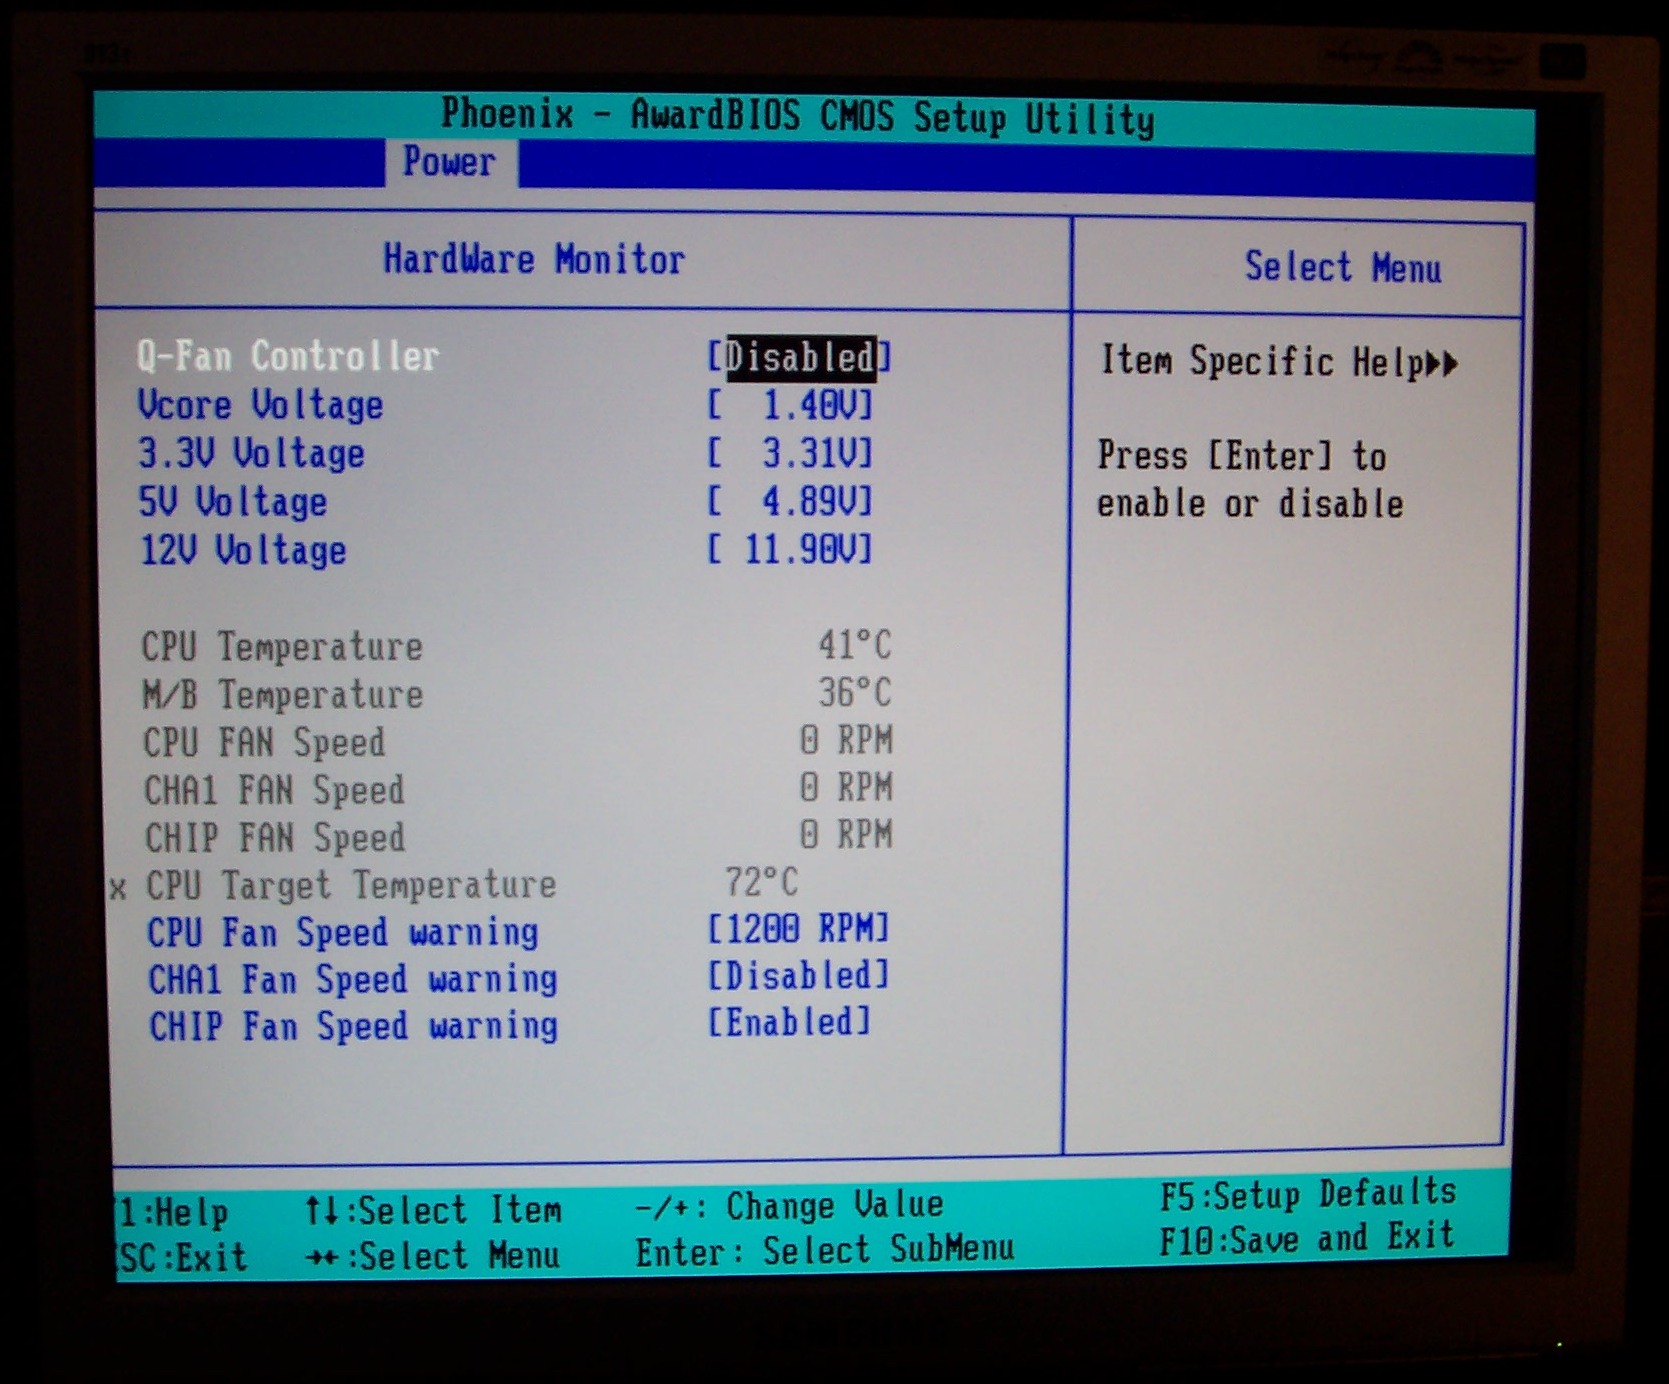
Task: Click the Select Menu arrows hint in footer
Action: tap(433, 1256)
